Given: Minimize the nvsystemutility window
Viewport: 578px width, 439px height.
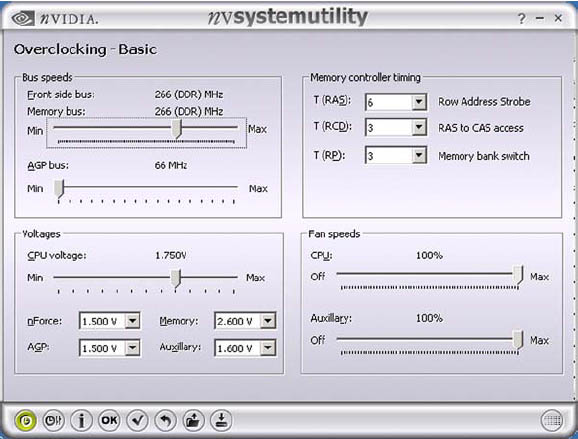Looking at the screenshot, I should [540, 18].
